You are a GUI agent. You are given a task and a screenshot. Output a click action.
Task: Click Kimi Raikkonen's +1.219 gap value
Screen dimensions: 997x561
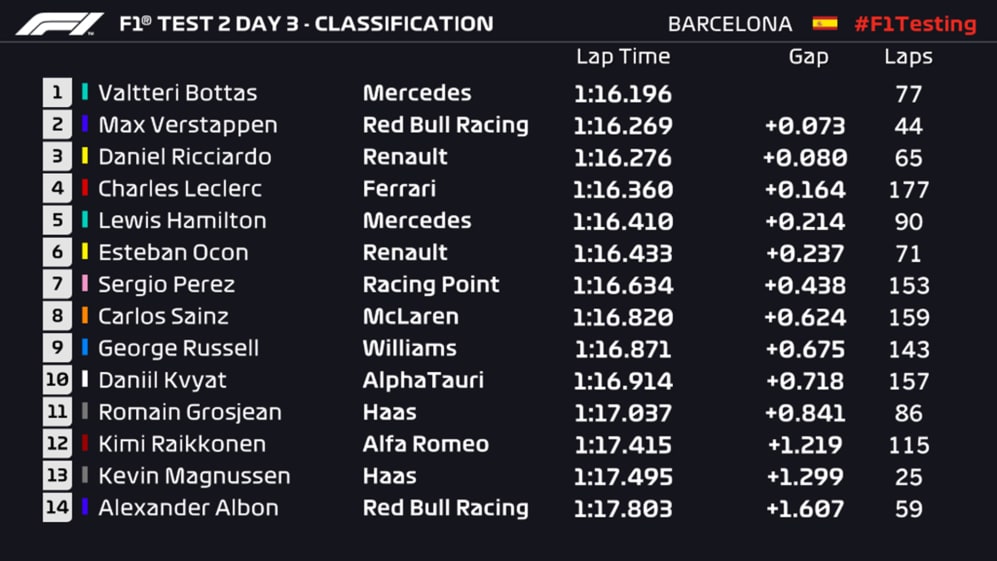pyautogui.click(x=805, y=445)
